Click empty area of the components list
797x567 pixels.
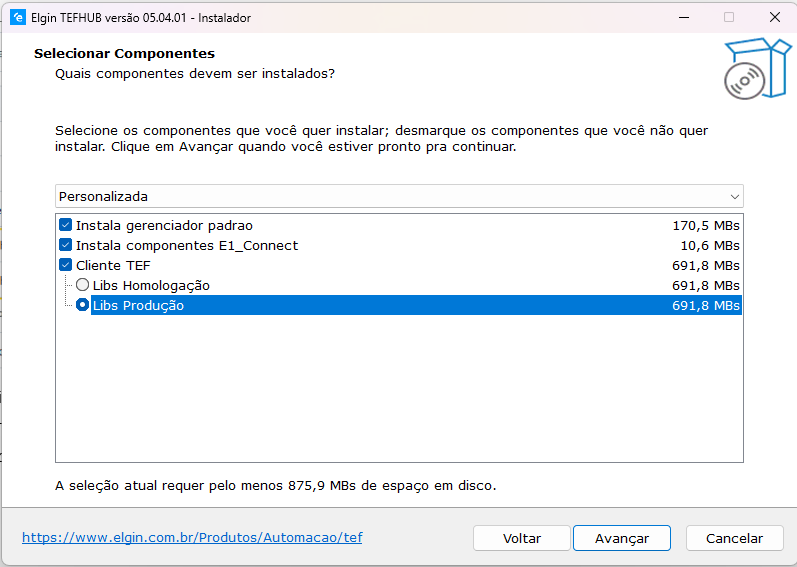point(398,390)
